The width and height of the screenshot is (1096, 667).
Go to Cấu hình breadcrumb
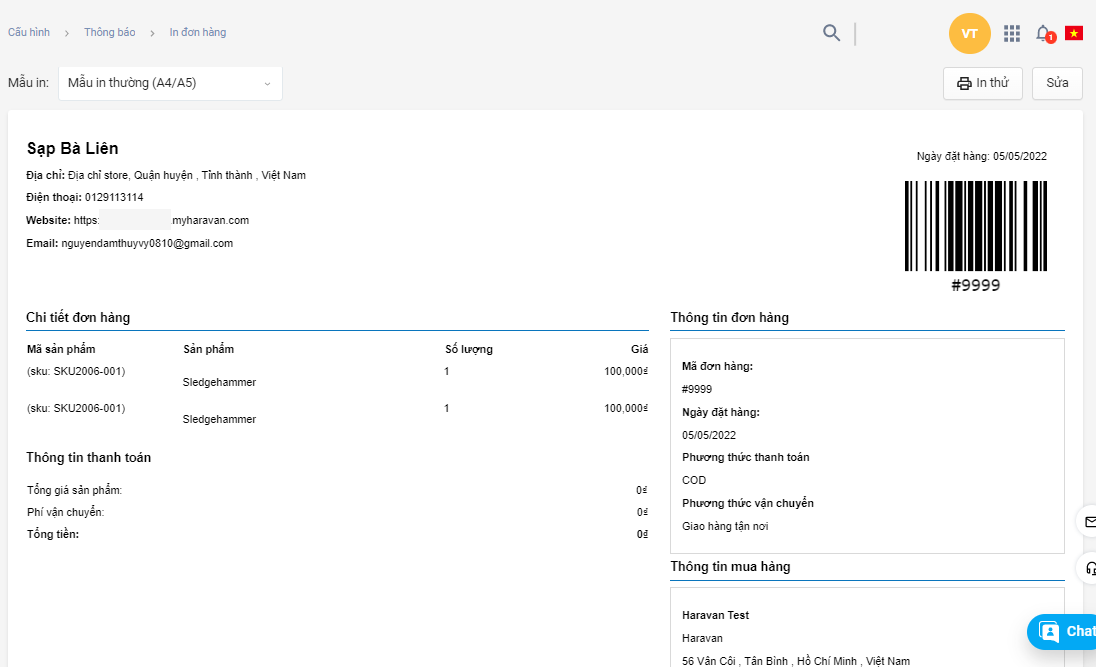(29, 33)
